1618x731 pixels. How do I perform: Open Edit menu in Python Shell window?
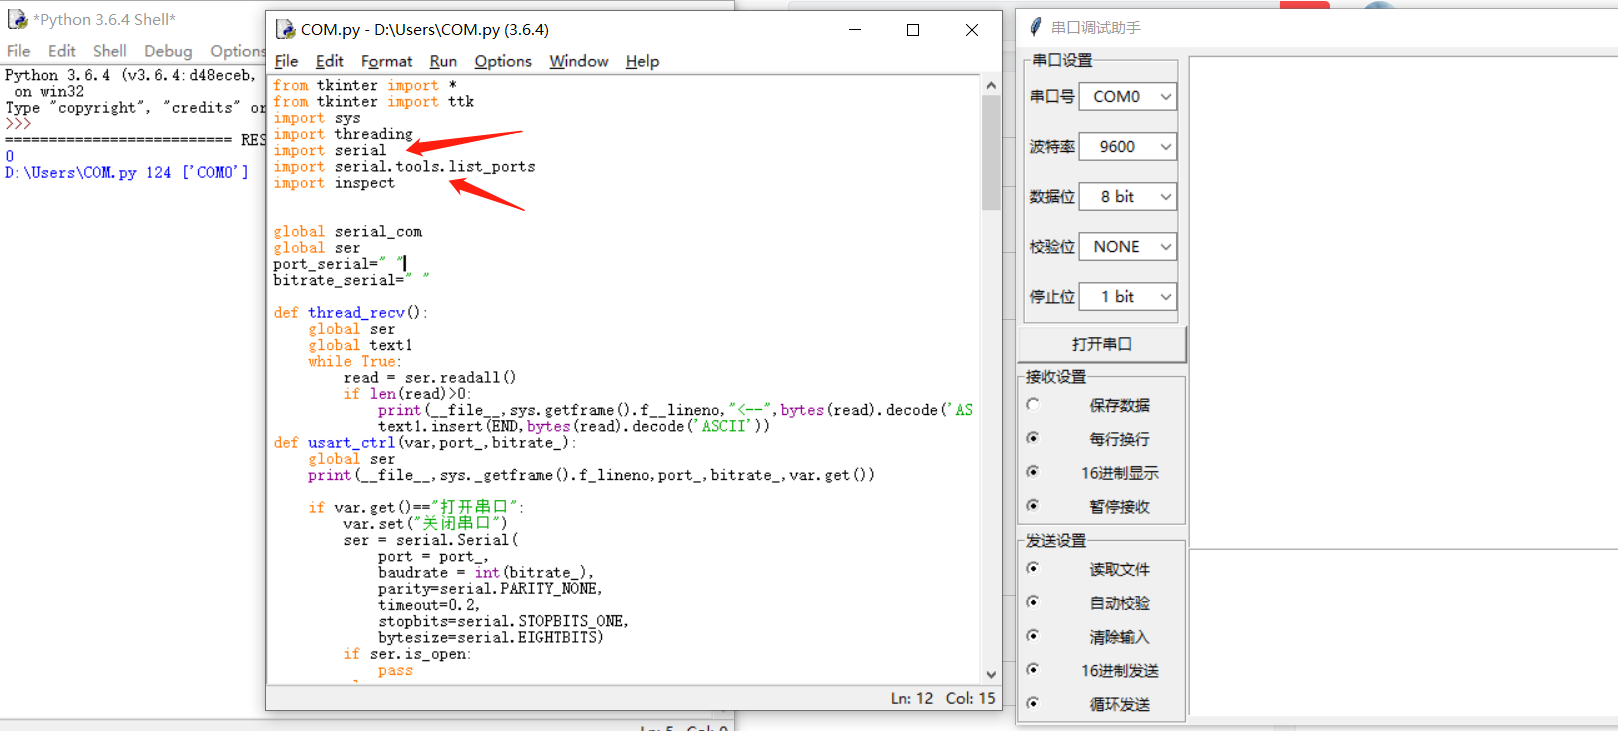pyautogui.click(x=62, y=51)
